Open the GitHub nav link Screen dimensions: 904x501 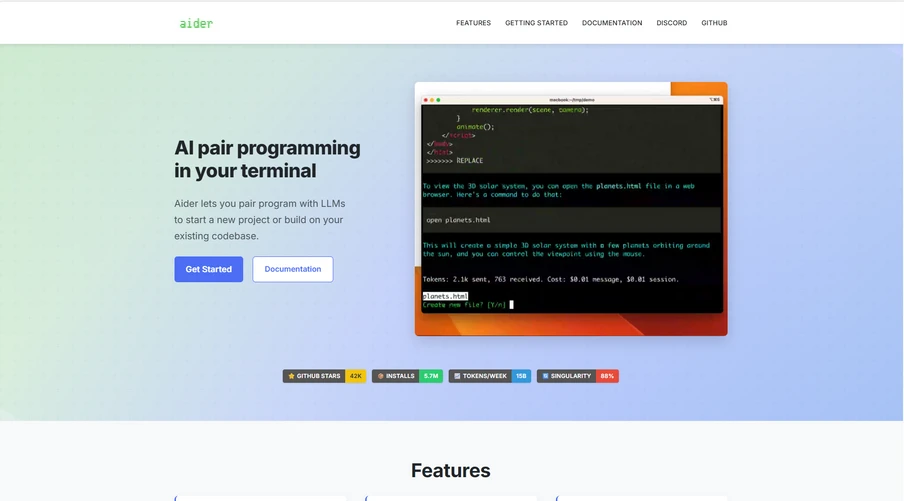[714, 23]
